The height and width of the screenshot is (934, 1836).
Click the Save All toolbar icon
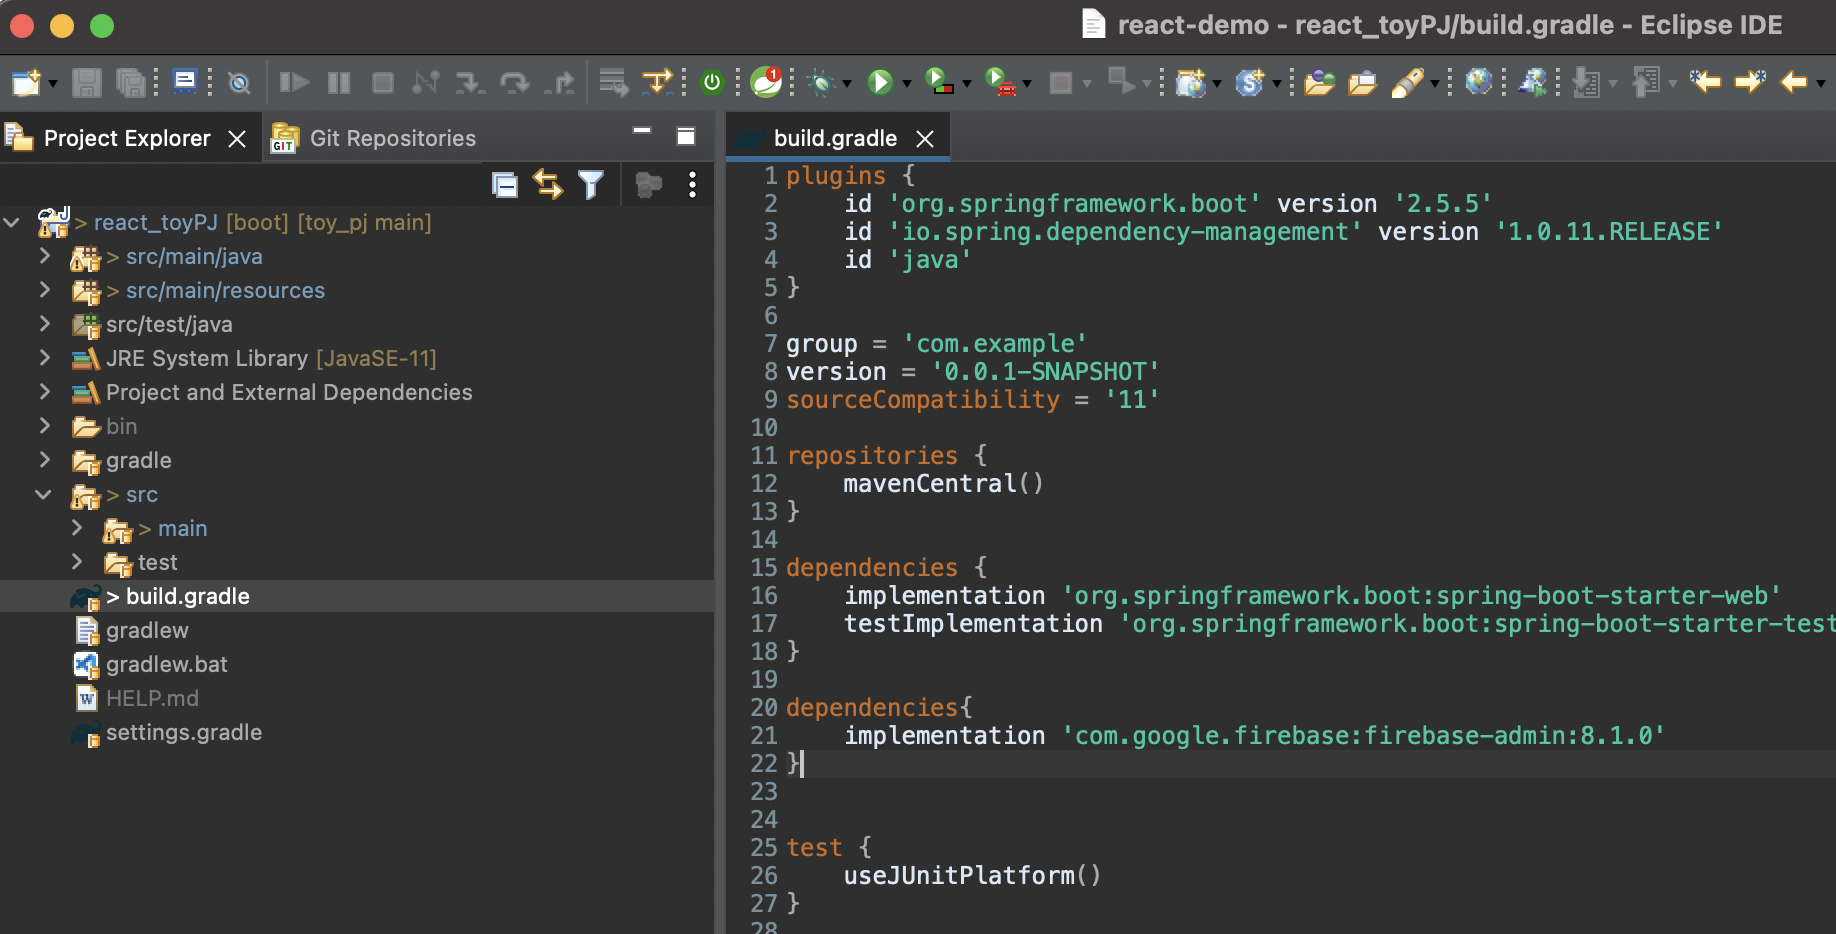(x=130, y=82)
